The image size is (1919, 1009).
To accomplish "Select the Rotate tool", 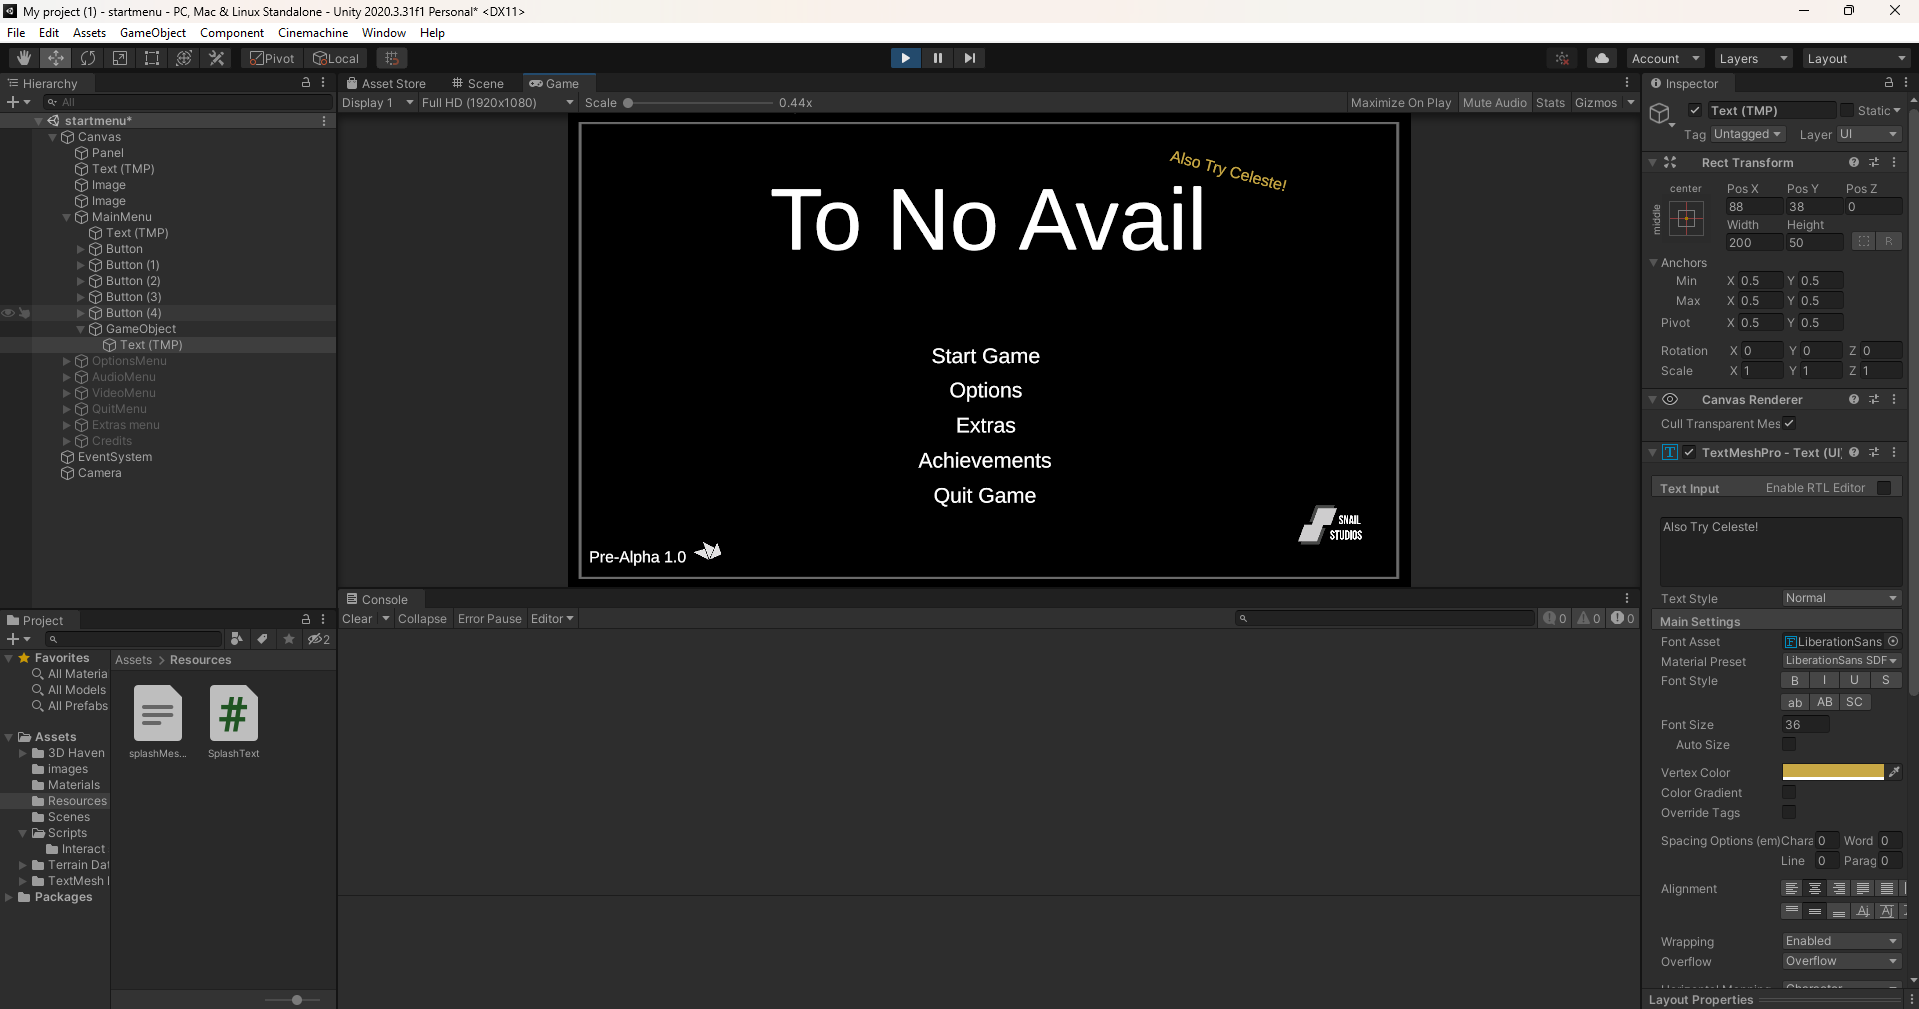I will (x=88, y=58).
